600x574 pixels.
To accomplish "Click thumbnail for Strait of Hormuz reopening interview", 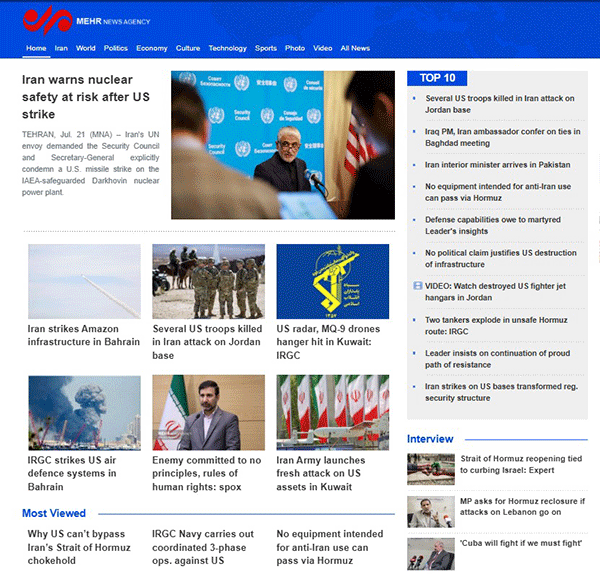I will point(431,470).
